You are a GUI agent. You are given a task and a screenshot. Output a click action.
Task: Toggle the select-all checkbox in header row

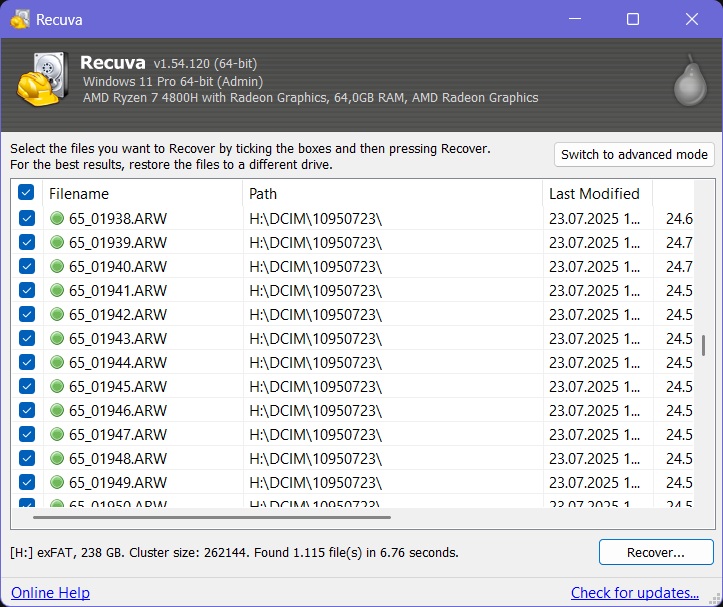(x=26, y=192)
